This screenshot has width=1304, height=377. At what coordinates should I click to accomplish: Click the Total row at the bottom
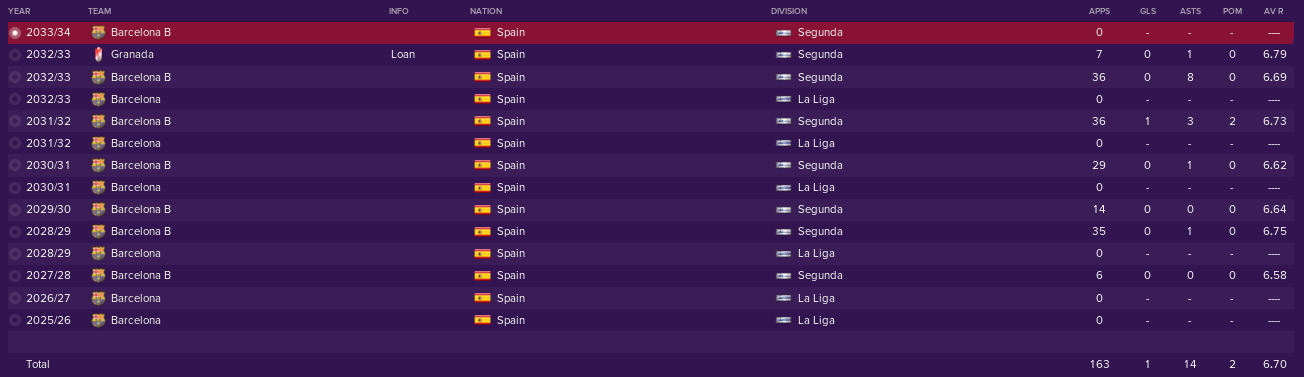pos(652,364)
